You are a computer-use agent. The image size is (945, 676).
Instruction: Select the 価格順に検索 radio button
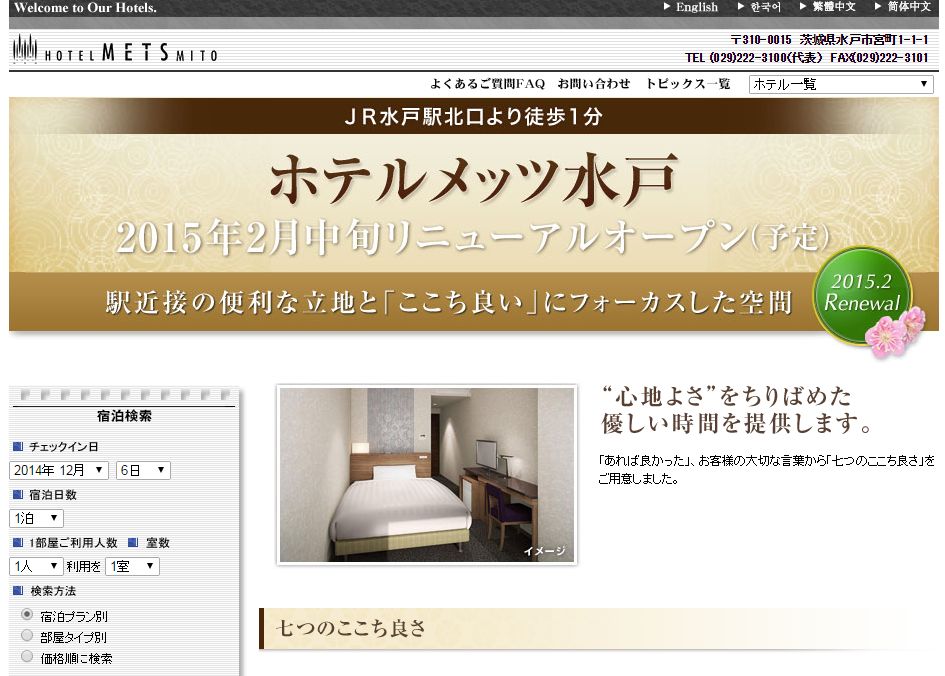tap(27, 656)
